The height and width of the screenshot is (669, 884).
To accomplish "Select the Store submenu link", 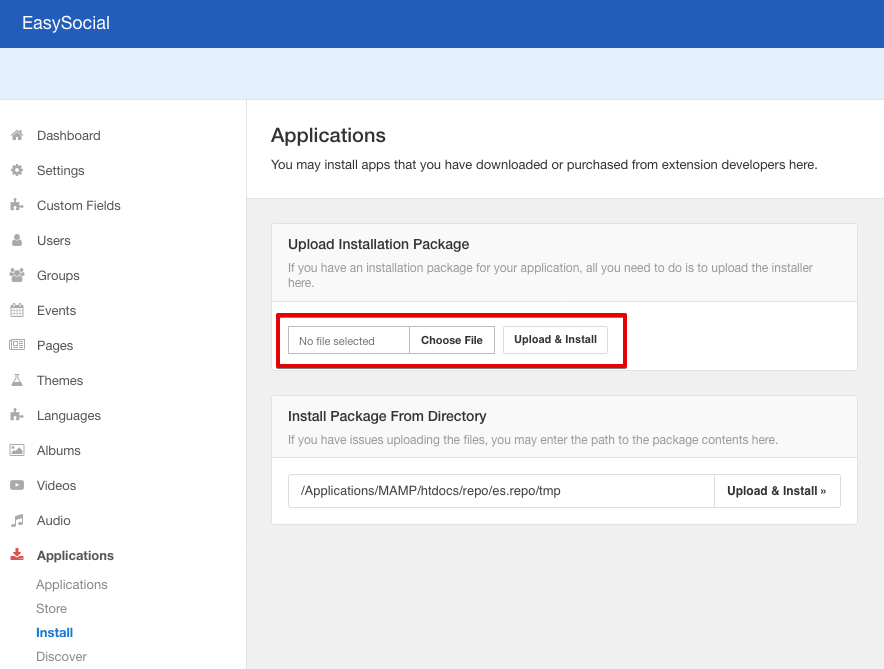I will tap(51, 609).
